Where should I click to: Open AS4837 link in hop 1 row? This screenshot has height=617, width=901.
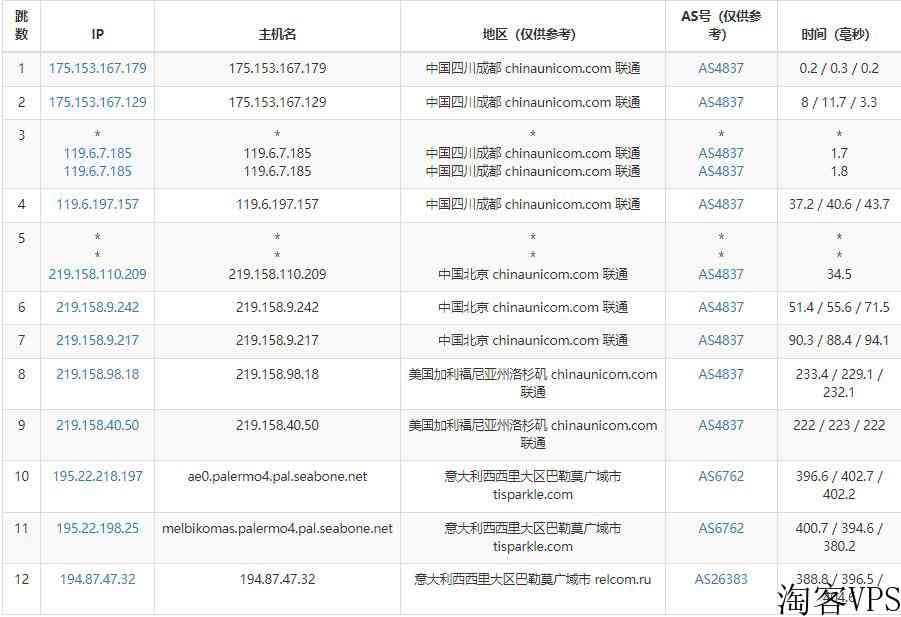pyautogui.click(x=721, y=68)
